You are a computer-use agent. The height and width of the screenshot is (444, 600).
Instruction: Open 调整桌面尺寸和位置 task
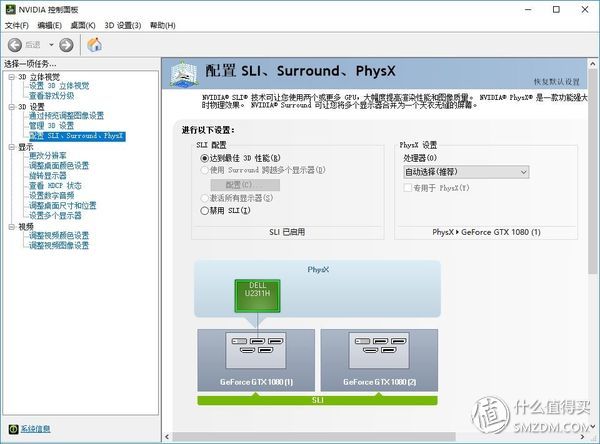point(62,206)
